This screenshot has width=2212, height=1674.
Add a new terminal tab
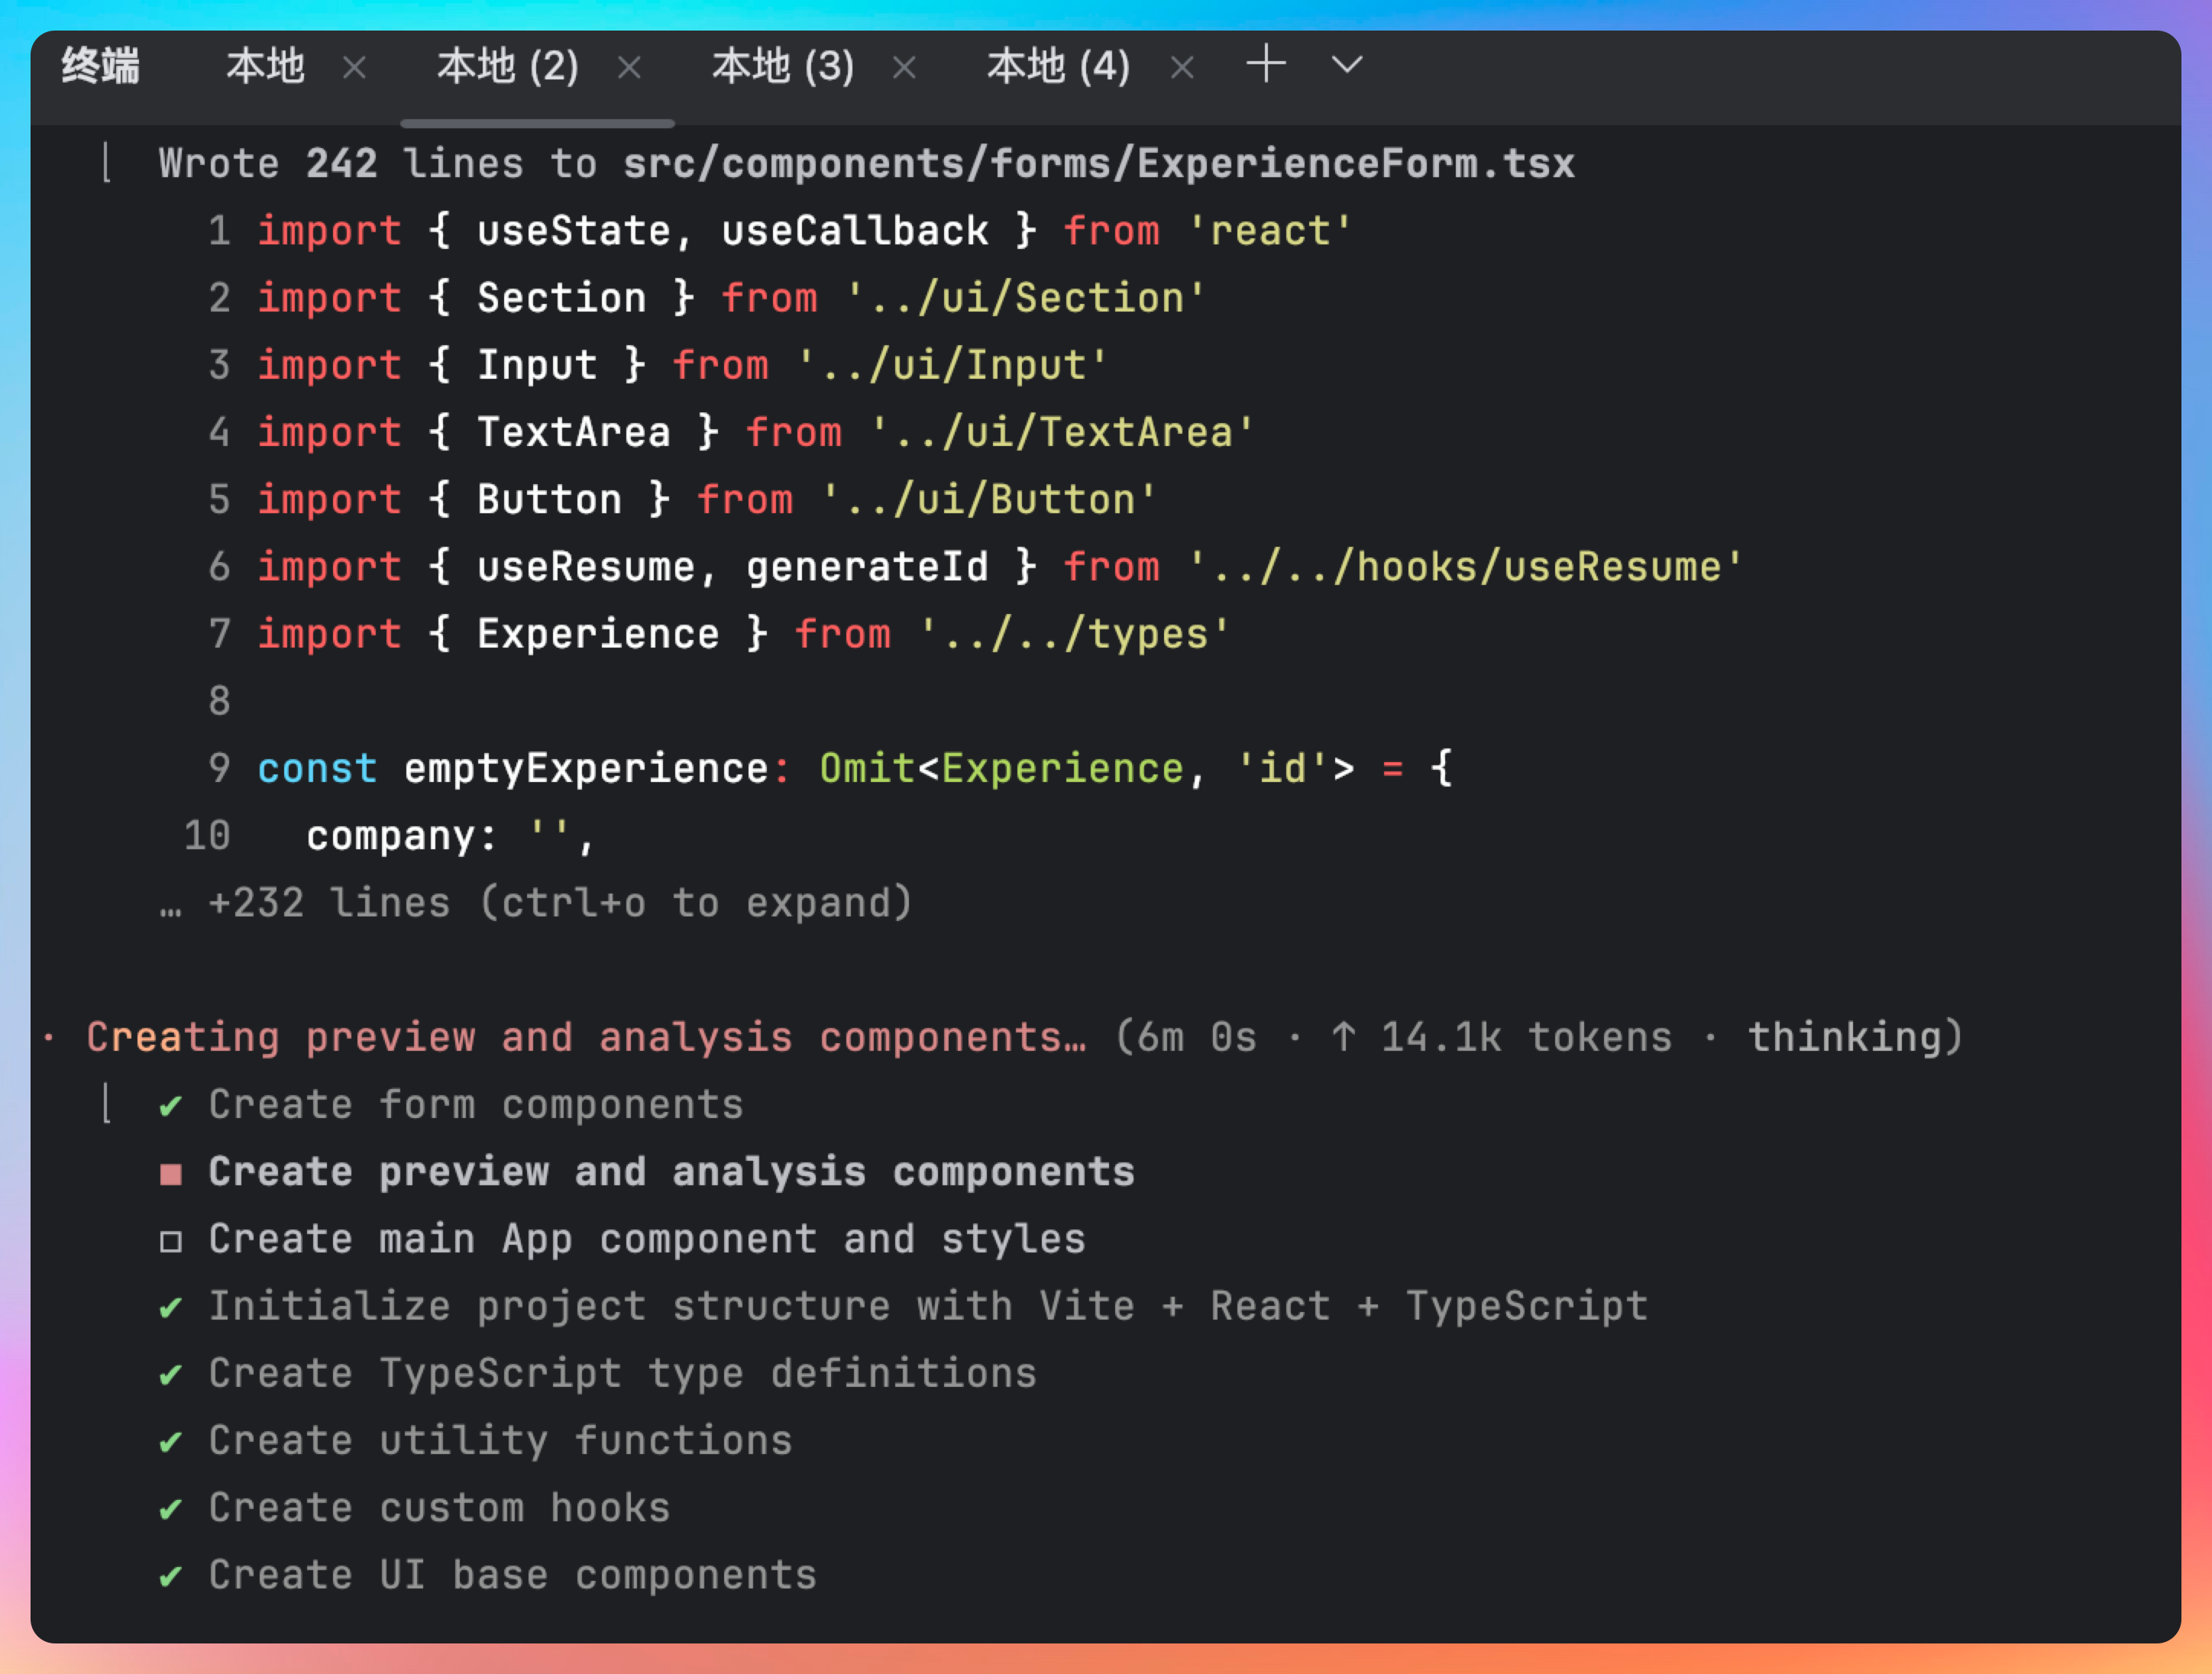(x=1265, y=65)
